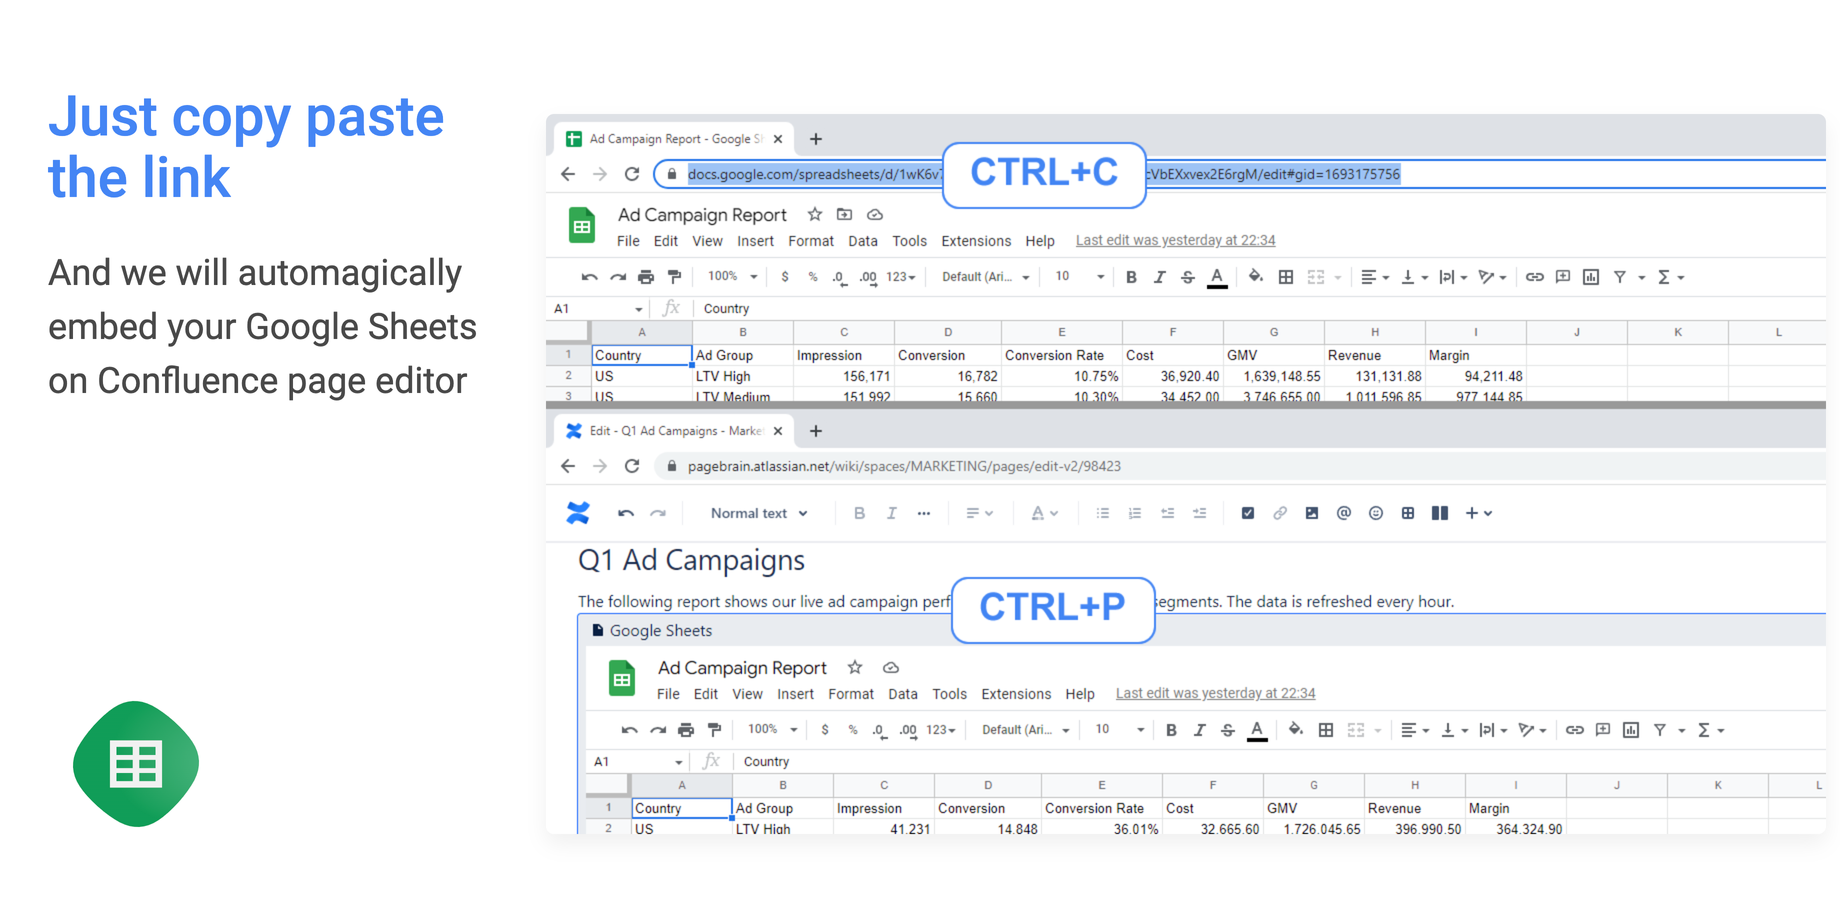Click Last edit link in embedded sheet
1840x900 pixels.
pos(1215,693)
